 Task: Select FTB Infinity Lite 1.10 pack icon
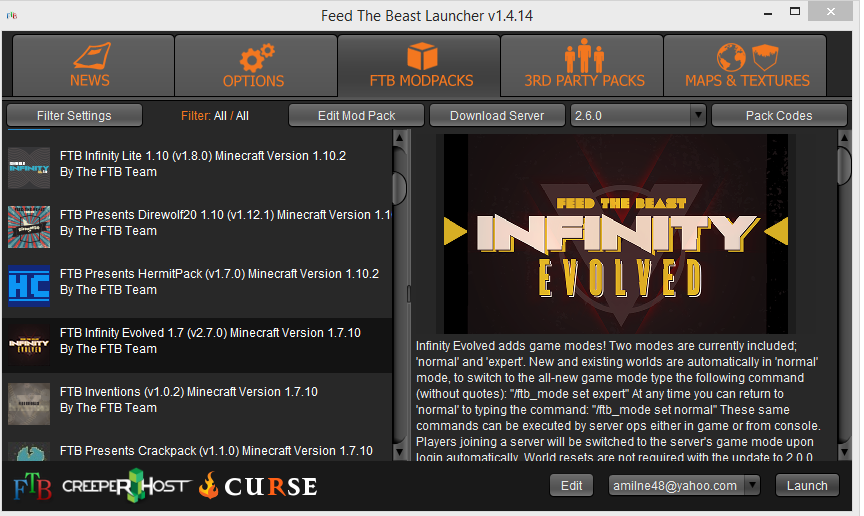[29, 168]
